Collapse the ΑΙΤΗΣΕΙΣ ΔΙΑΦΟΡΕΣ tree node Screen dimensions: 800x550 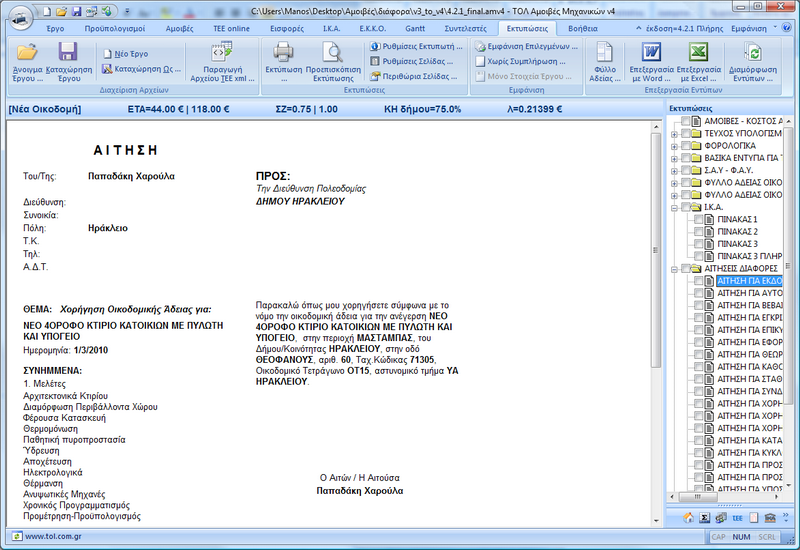674,269
